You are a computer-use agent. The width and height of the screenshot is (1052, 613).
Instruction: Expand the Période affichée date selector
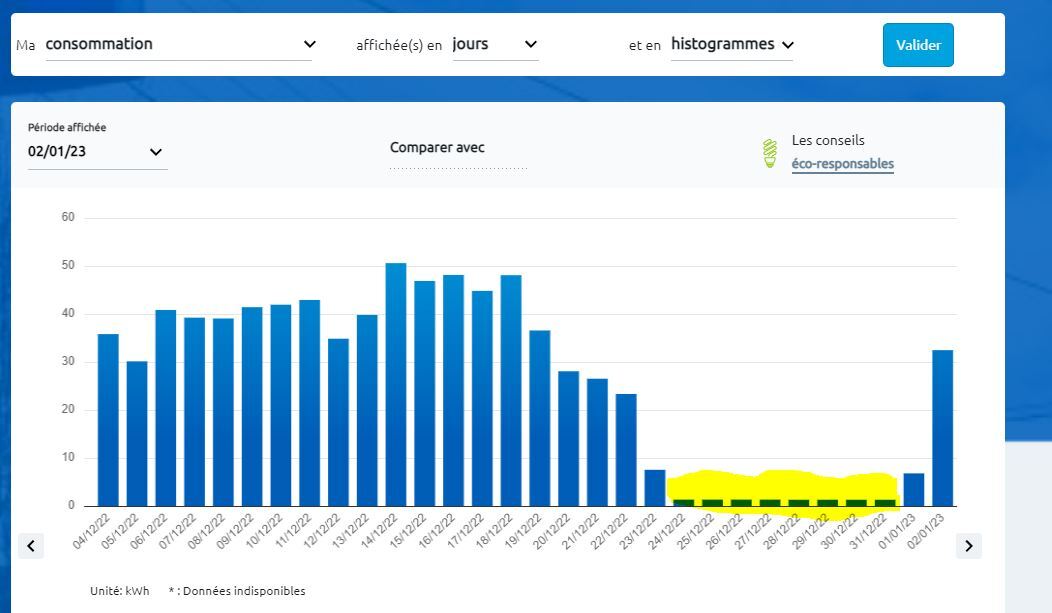pyautogui.click(x=96, y=152)
